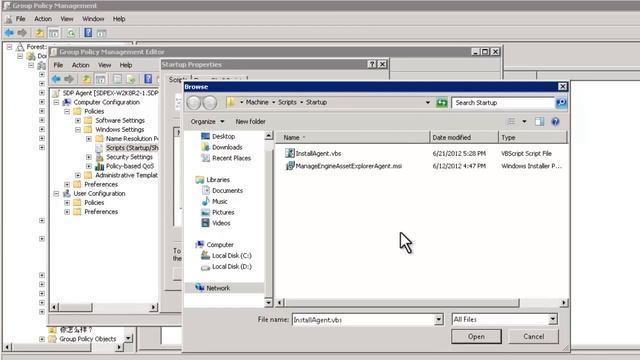Open the Organize dropdown menu
640x360 pixels.
point(207,122)
